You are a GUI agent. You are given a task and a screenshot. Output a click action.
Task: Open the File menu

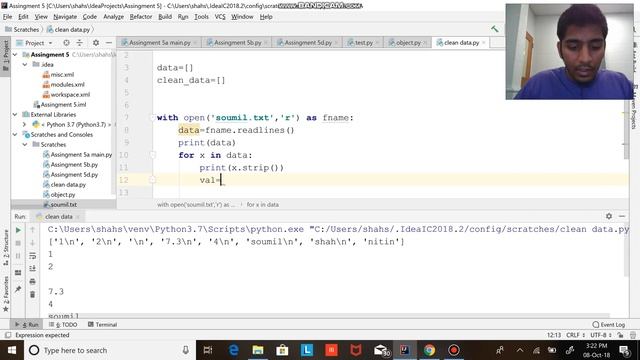tap(7, 17)
